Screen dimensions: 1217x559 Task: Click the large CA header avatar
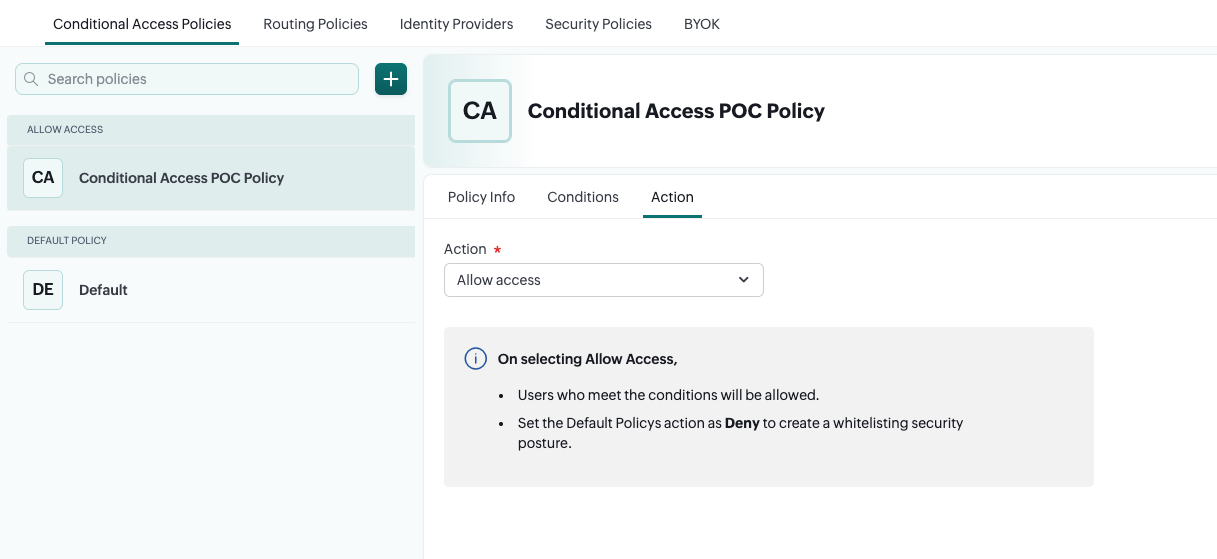pyautogui.click(x=480, y=111)
